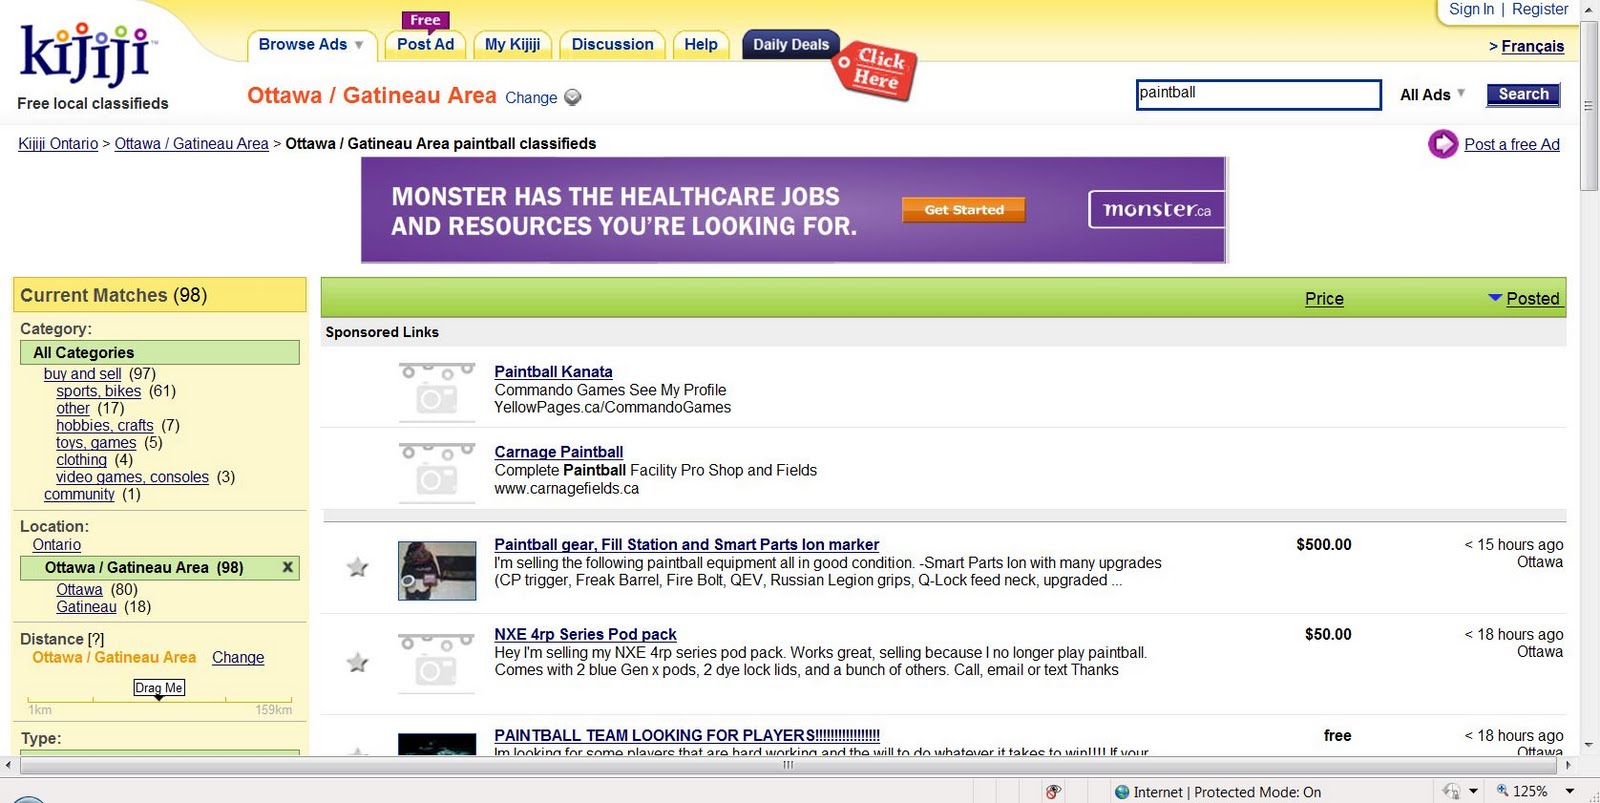The width and height of the screenshot is (1600, 803).
Task: Click the Kijiji logo
Action: [86, 55]
